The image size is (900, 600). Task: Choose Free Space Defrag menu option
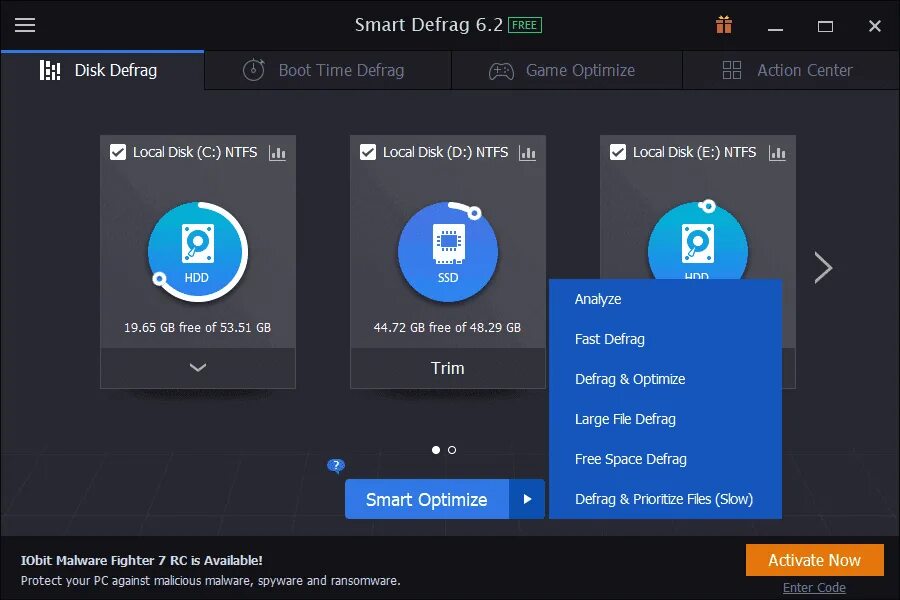pos(665,459)
